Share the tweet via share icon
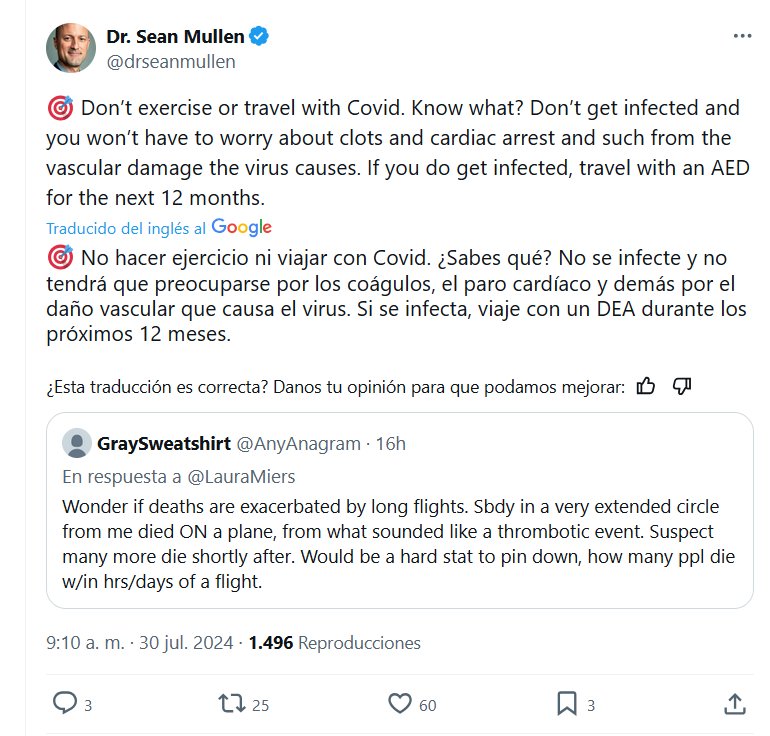The image size is (770, 736). point(734,704)
